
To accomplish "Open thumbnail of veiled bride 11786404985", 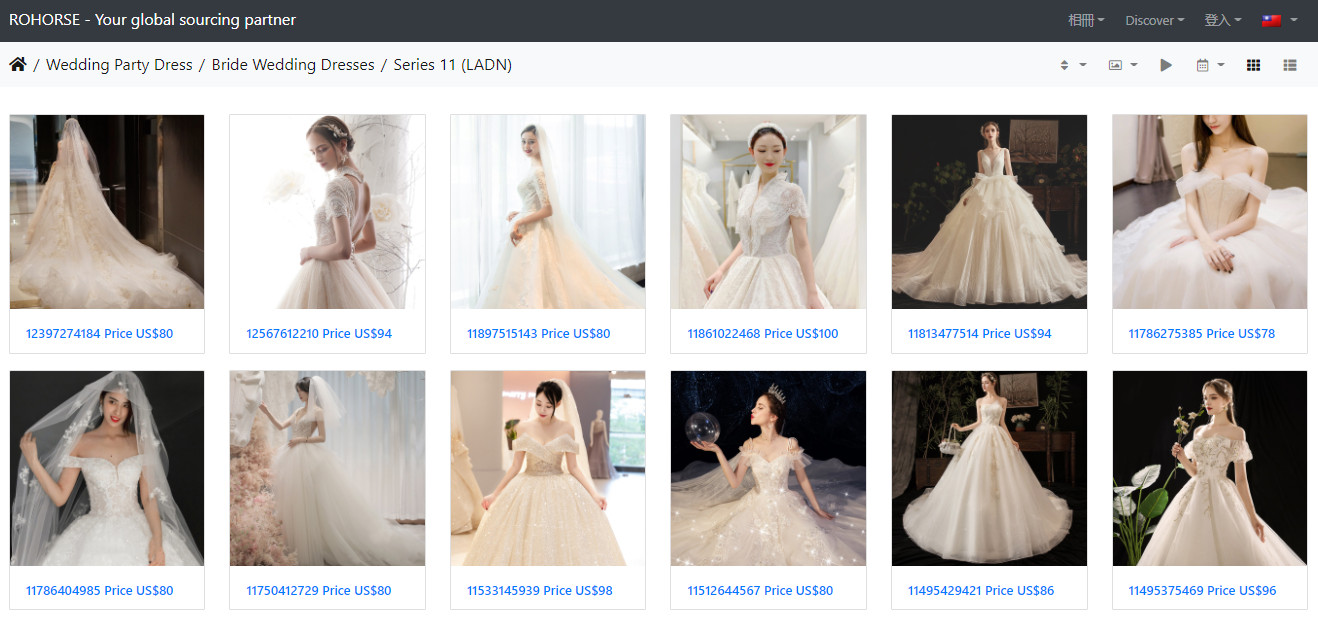I will click(x=107, y=468).
